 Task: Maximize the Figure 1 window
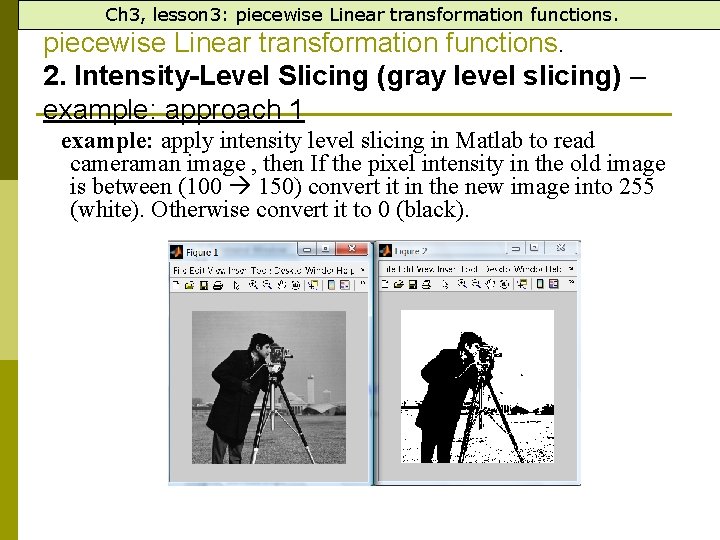pos(326,249)
